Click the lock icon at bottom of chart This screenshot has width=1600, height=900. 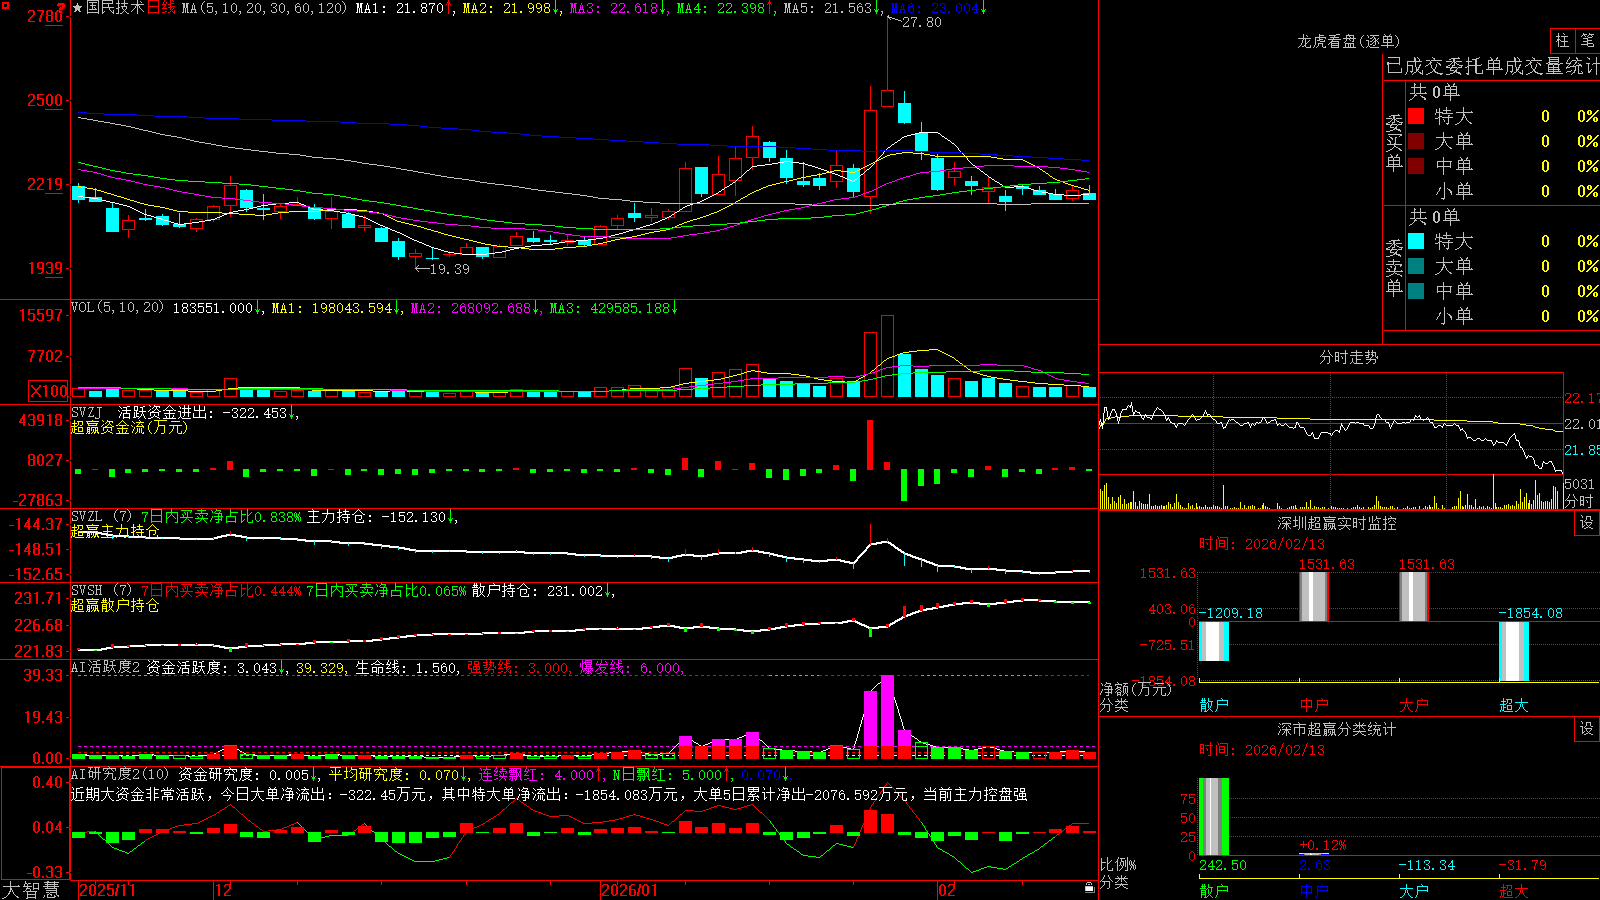(x=1090, y=888)
